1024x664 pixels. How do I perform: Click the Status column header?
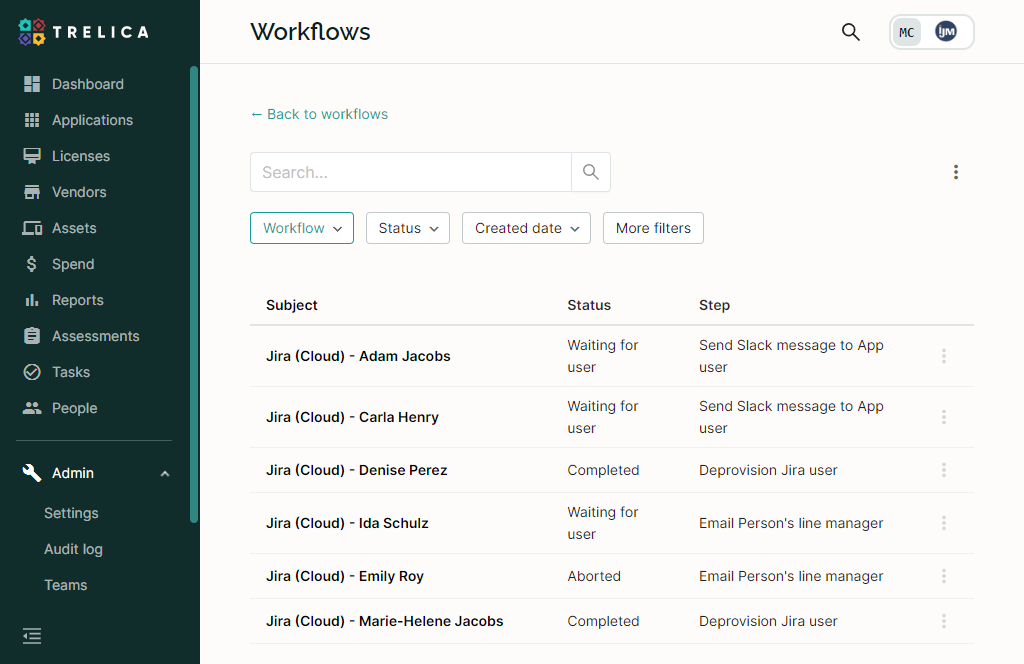point(589,305)
